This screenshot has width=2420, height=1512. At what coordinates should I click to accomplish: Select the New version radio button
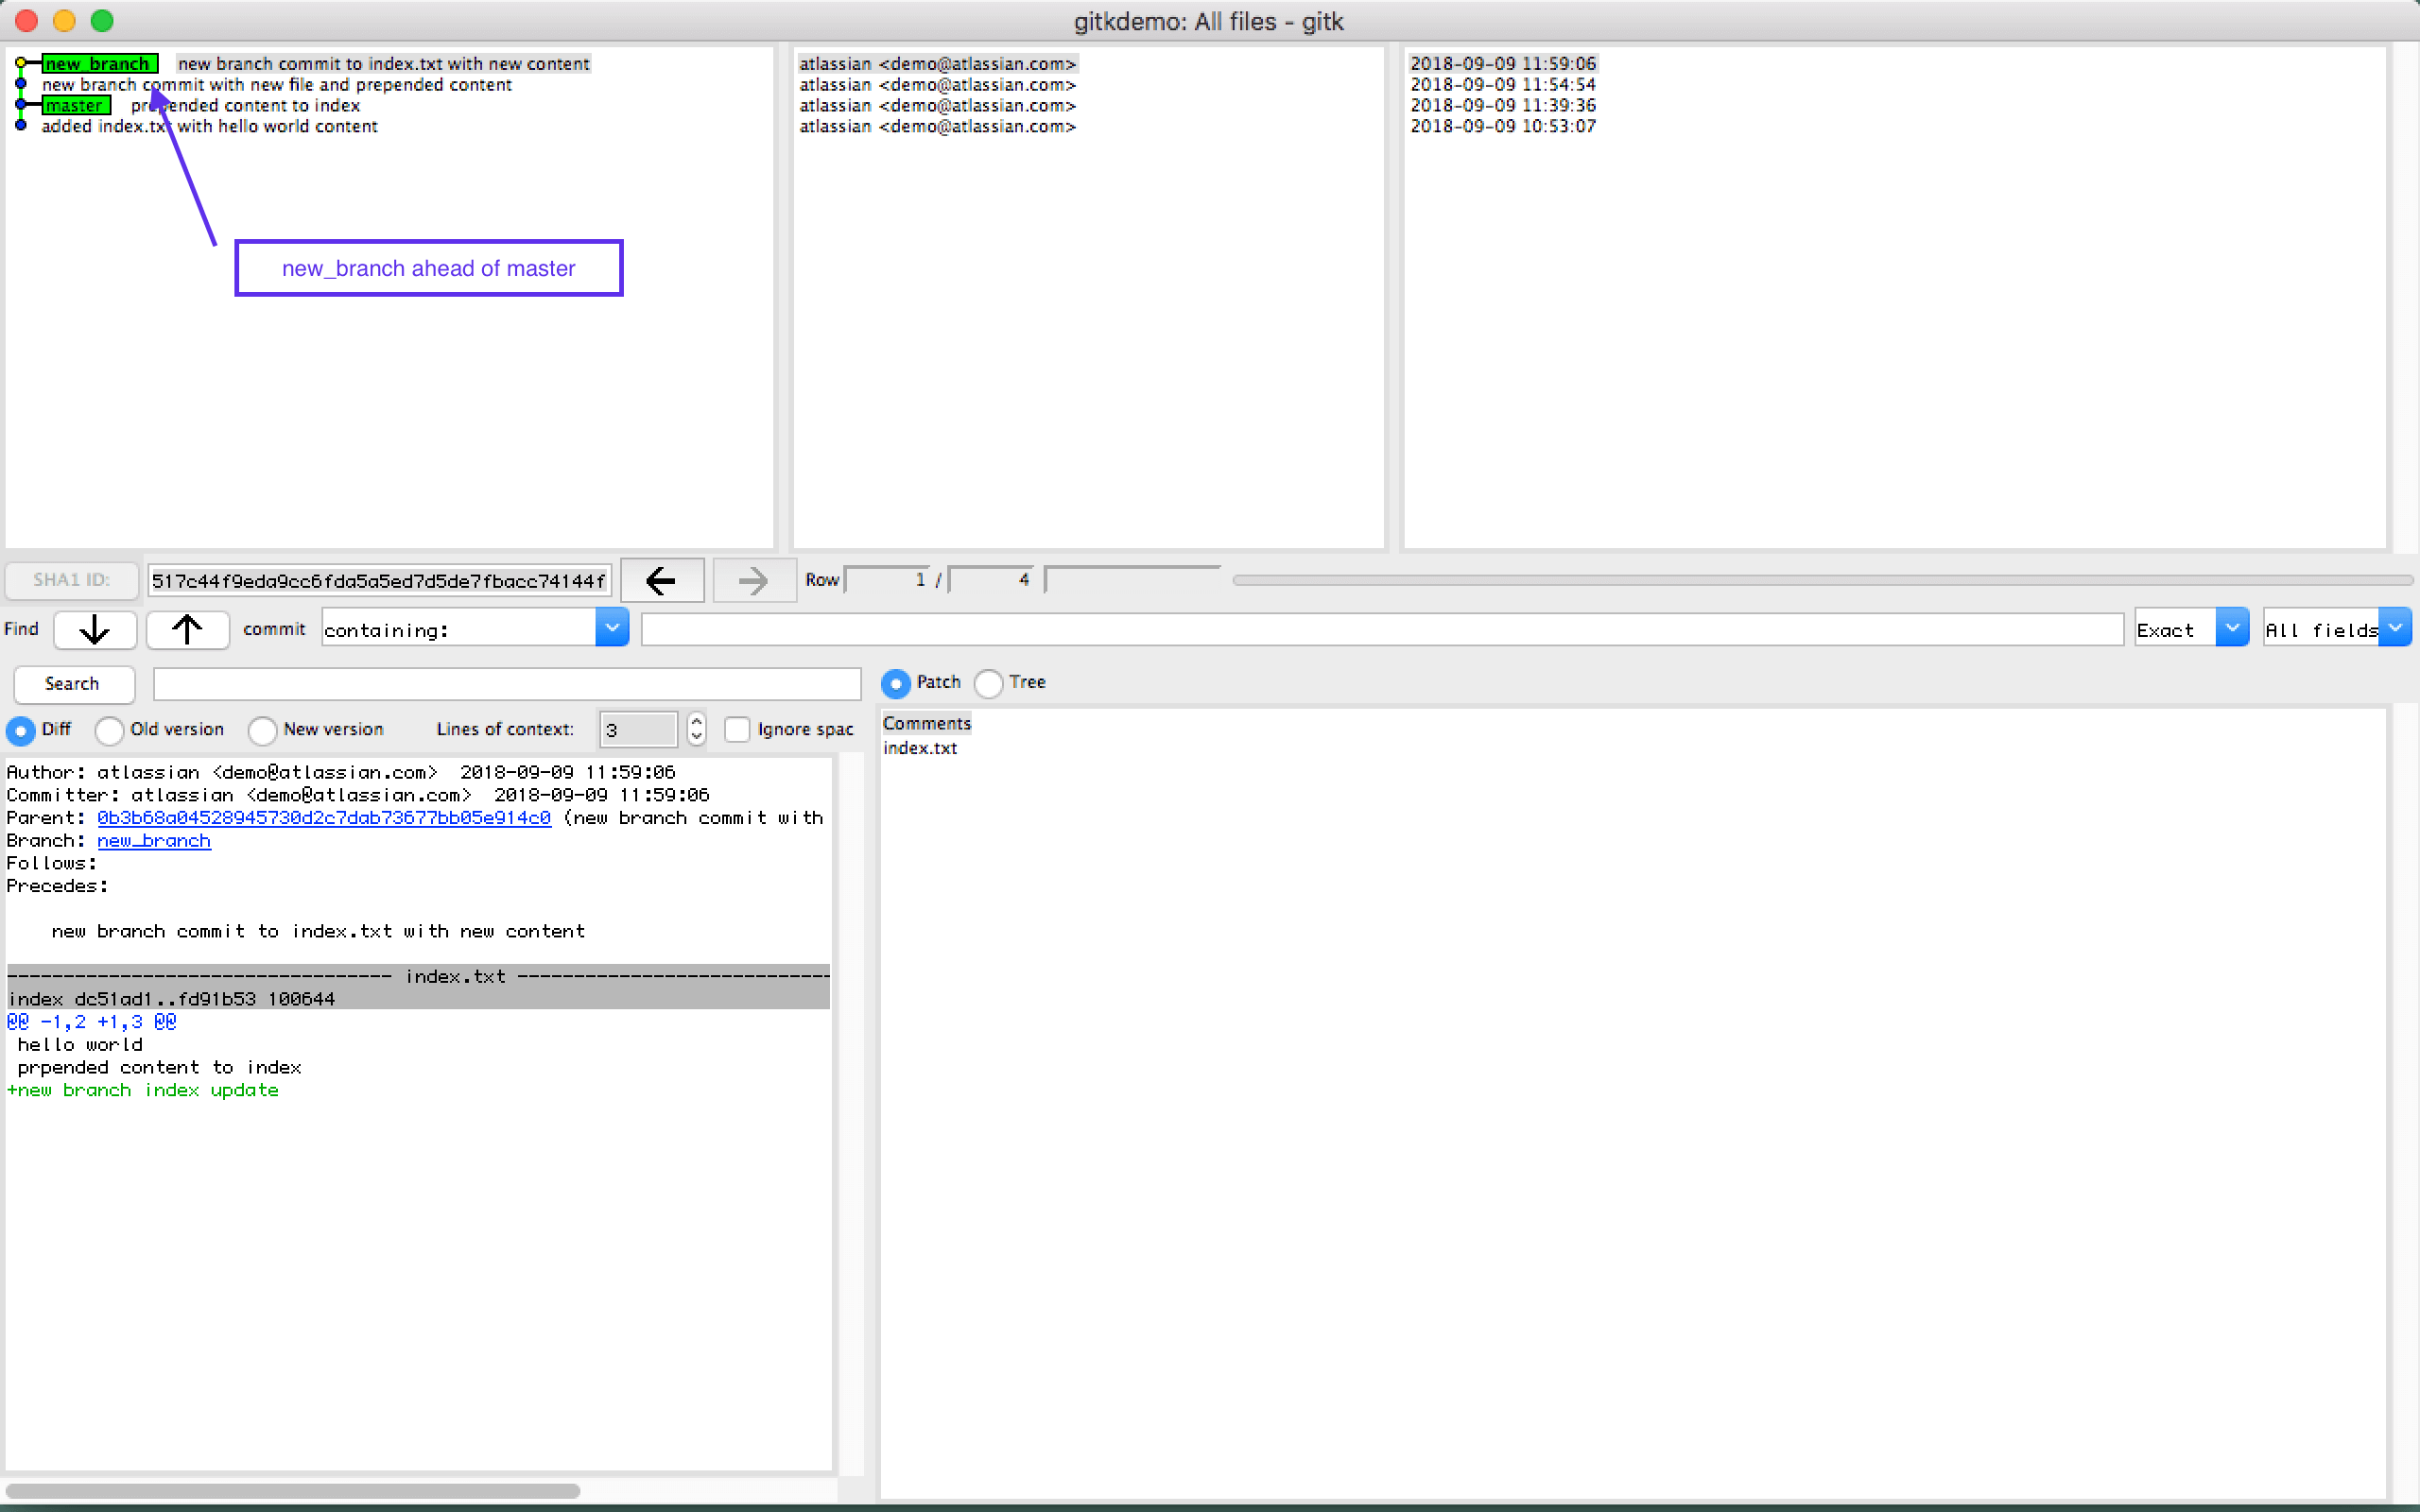[262, 730]
